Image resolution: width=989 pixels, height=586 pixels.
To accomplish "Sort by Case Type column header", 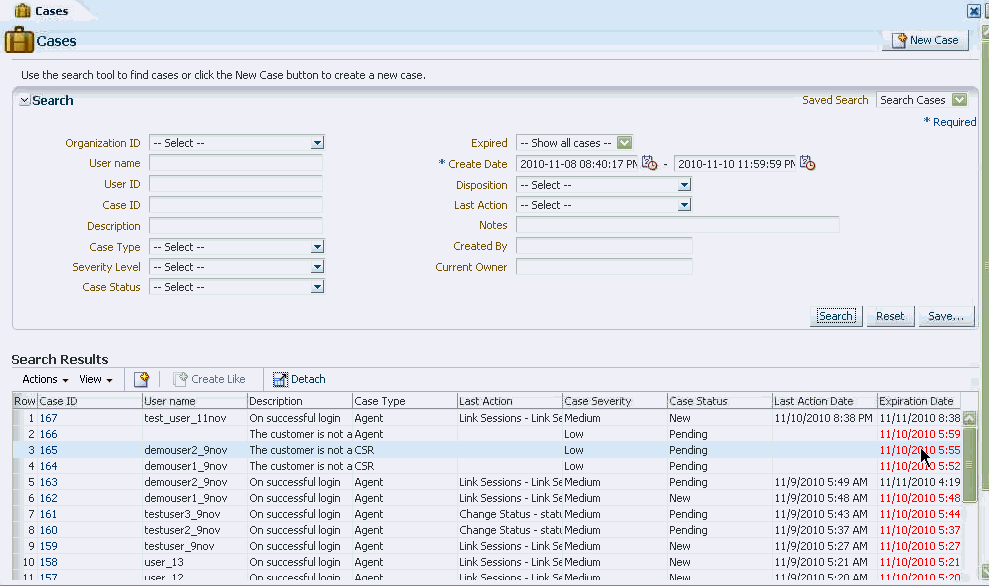I will [405, 401].
